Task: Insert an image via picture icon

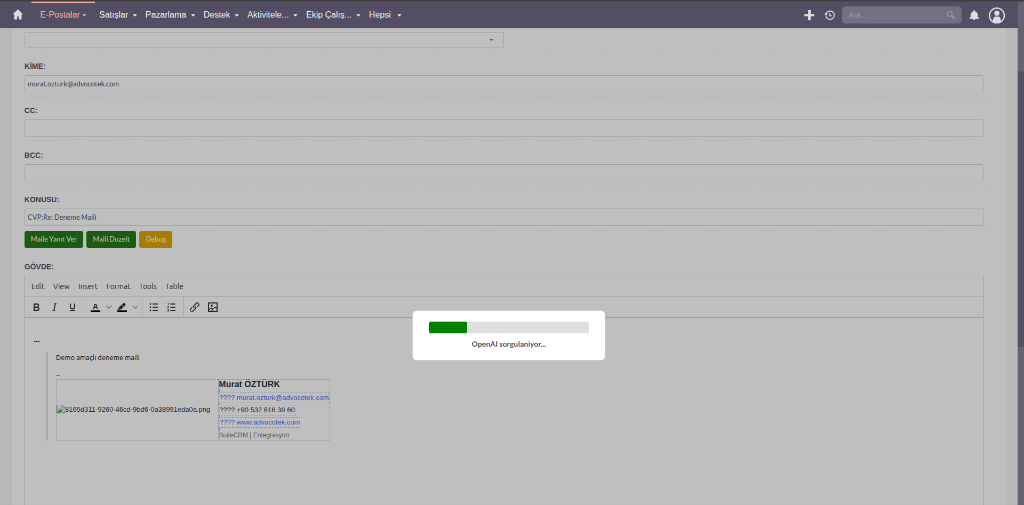Action: pyautogui.click(x=212, y=307)
